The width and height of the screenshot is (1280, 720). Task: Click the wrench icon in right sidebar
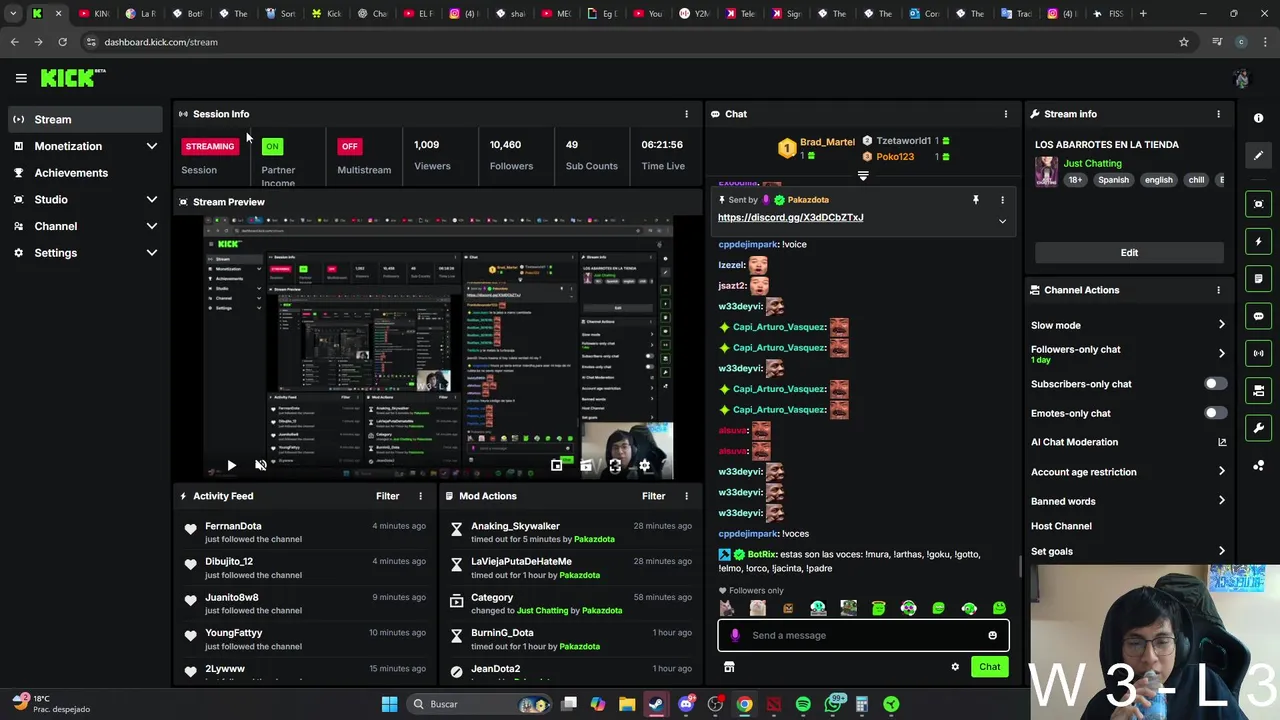1258,428
